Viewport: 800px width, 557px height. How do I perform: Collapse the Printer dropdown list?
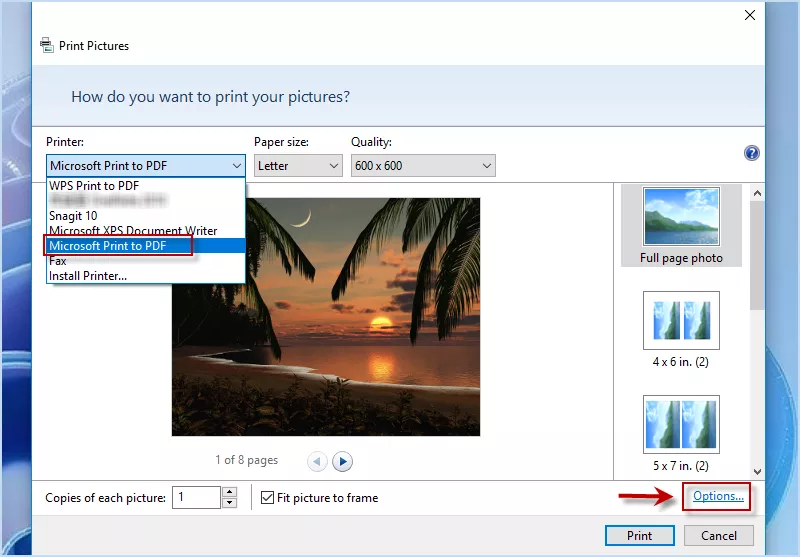236,165
